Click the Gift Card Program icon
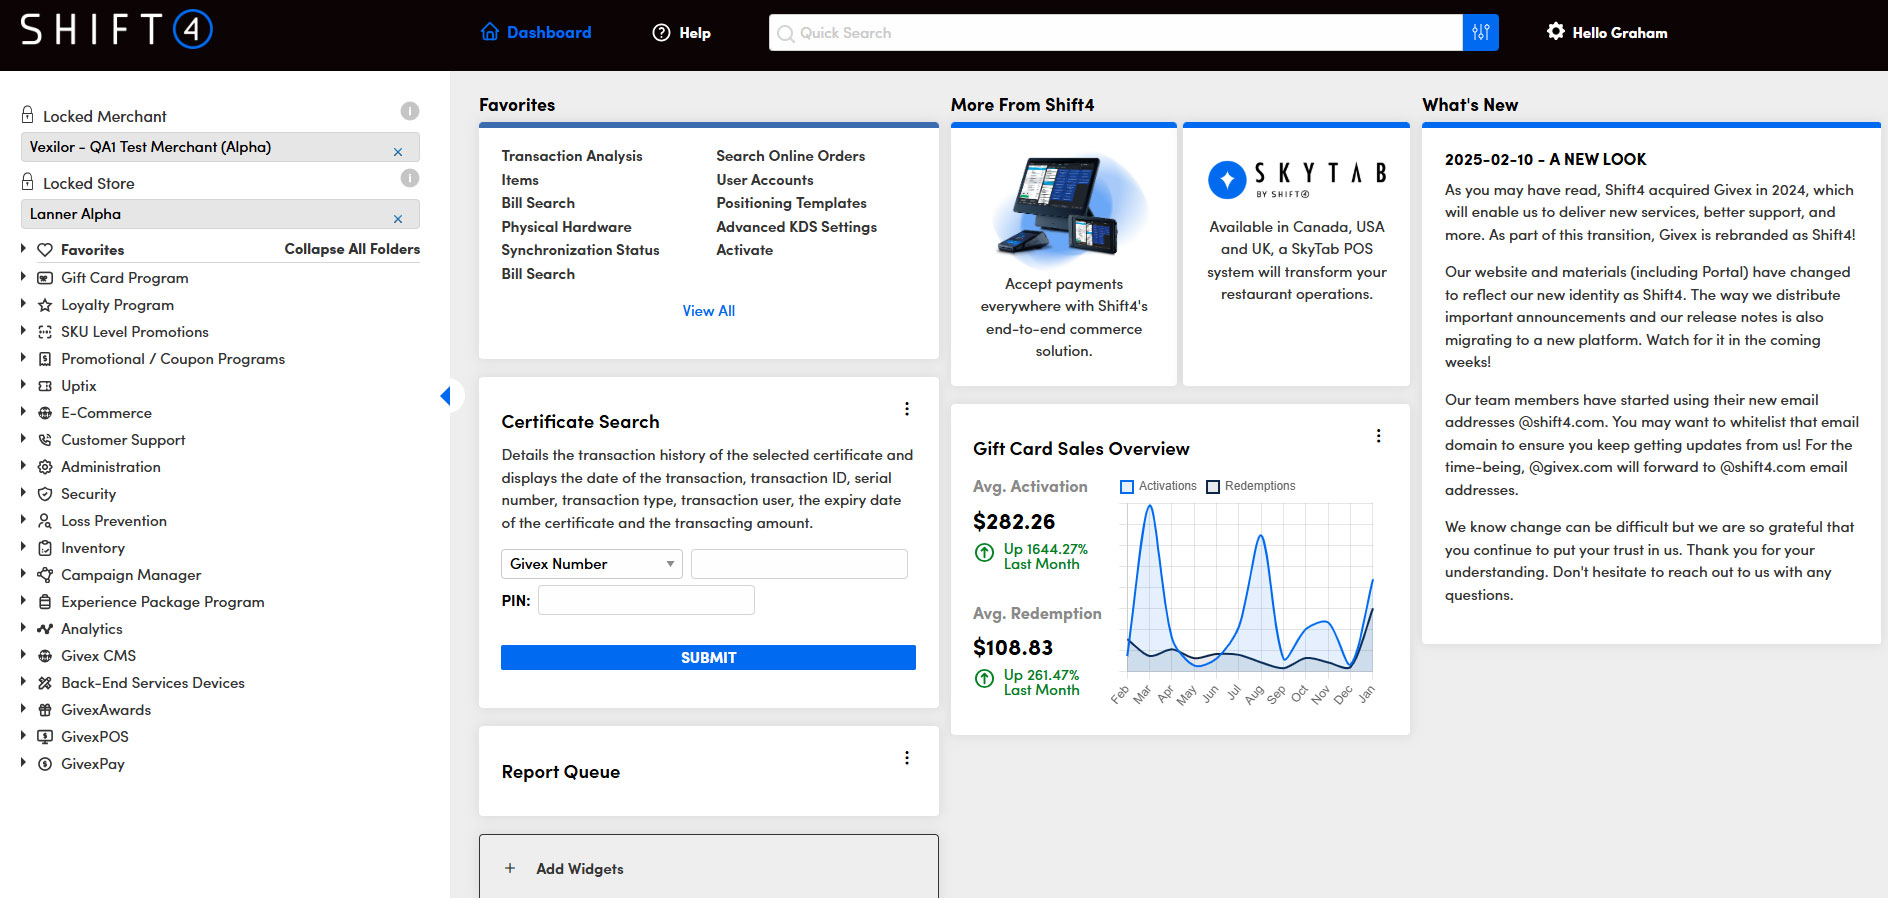 coord(45,278)
